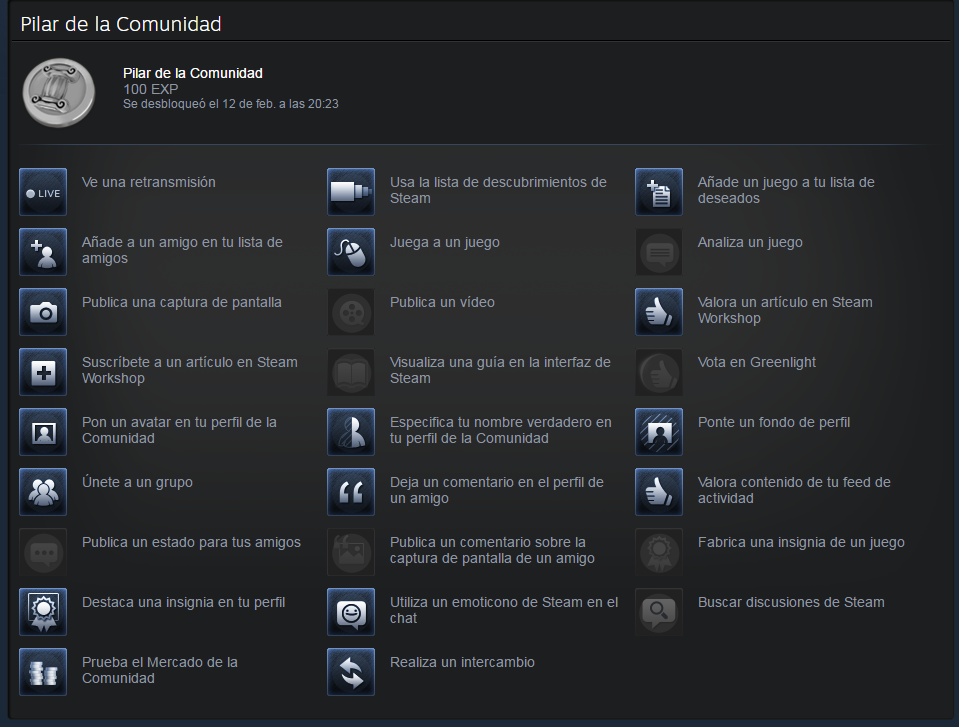Select 'Buscar discusiones de Steam' text
959x727 pixels.
[791, 602]
